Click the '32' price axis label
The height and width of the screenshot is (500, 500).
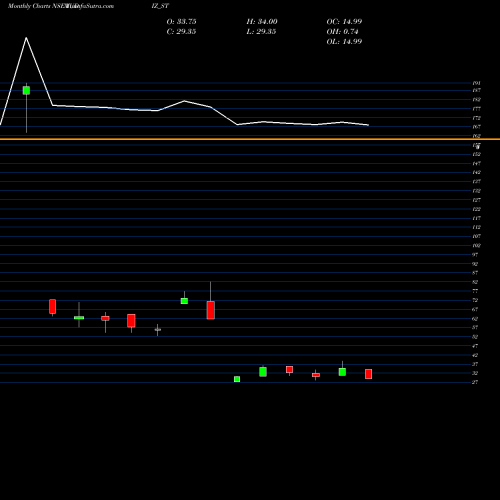[x=475, y=373]
